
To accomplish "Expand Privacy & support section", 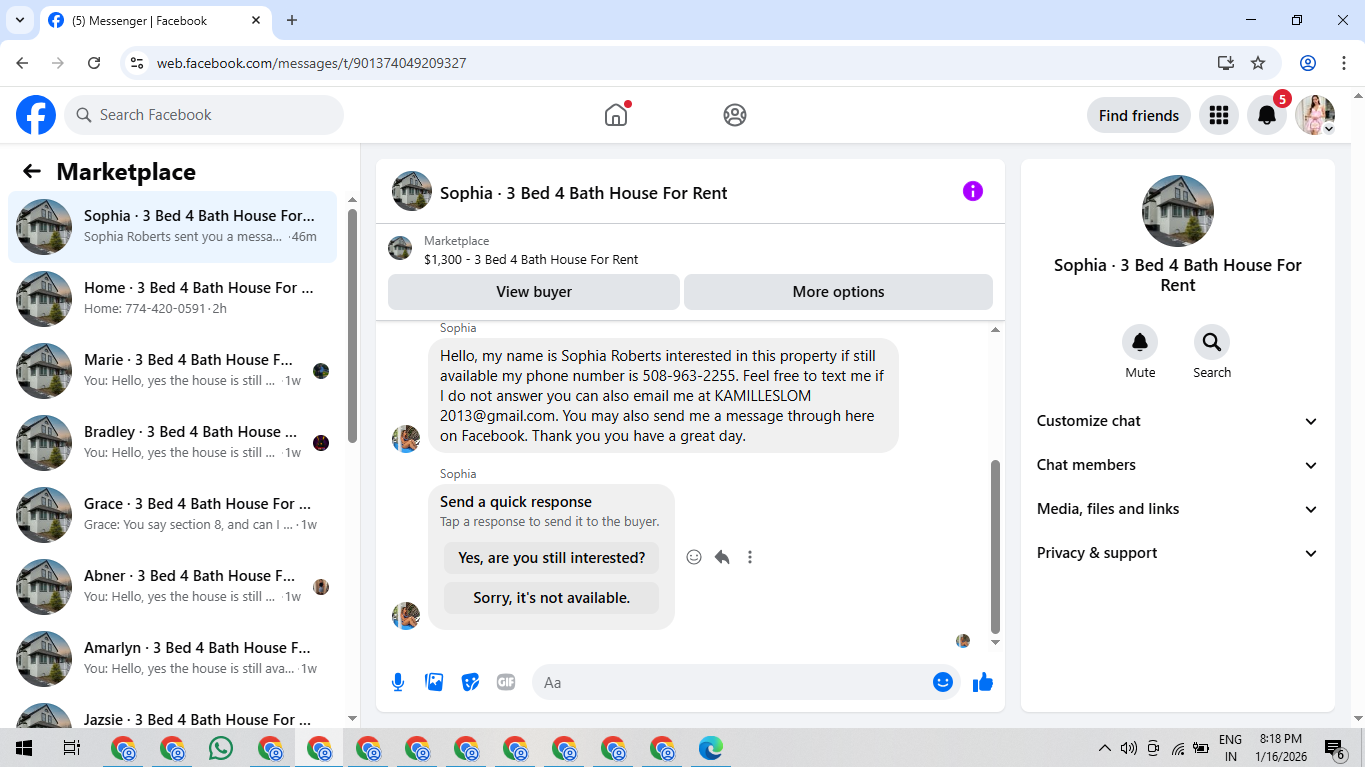I will tap(1178, 553).
